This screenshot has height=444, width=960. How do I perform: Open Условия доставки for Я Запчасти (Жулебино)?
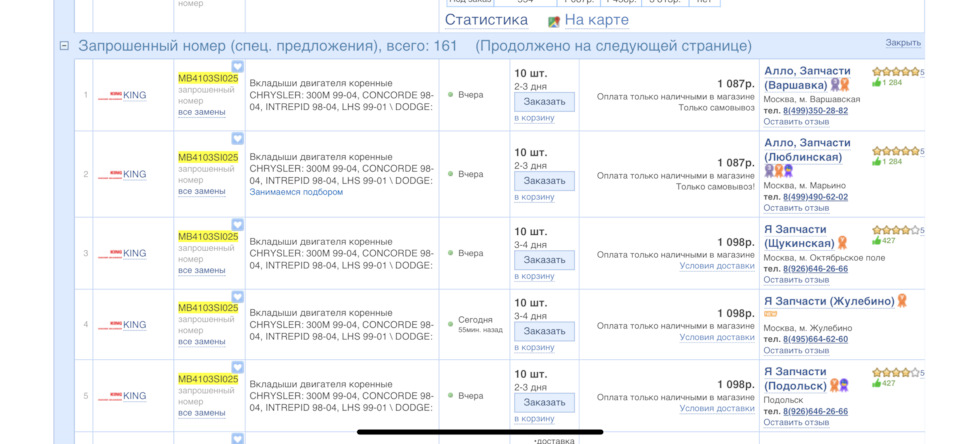(717, 337)
